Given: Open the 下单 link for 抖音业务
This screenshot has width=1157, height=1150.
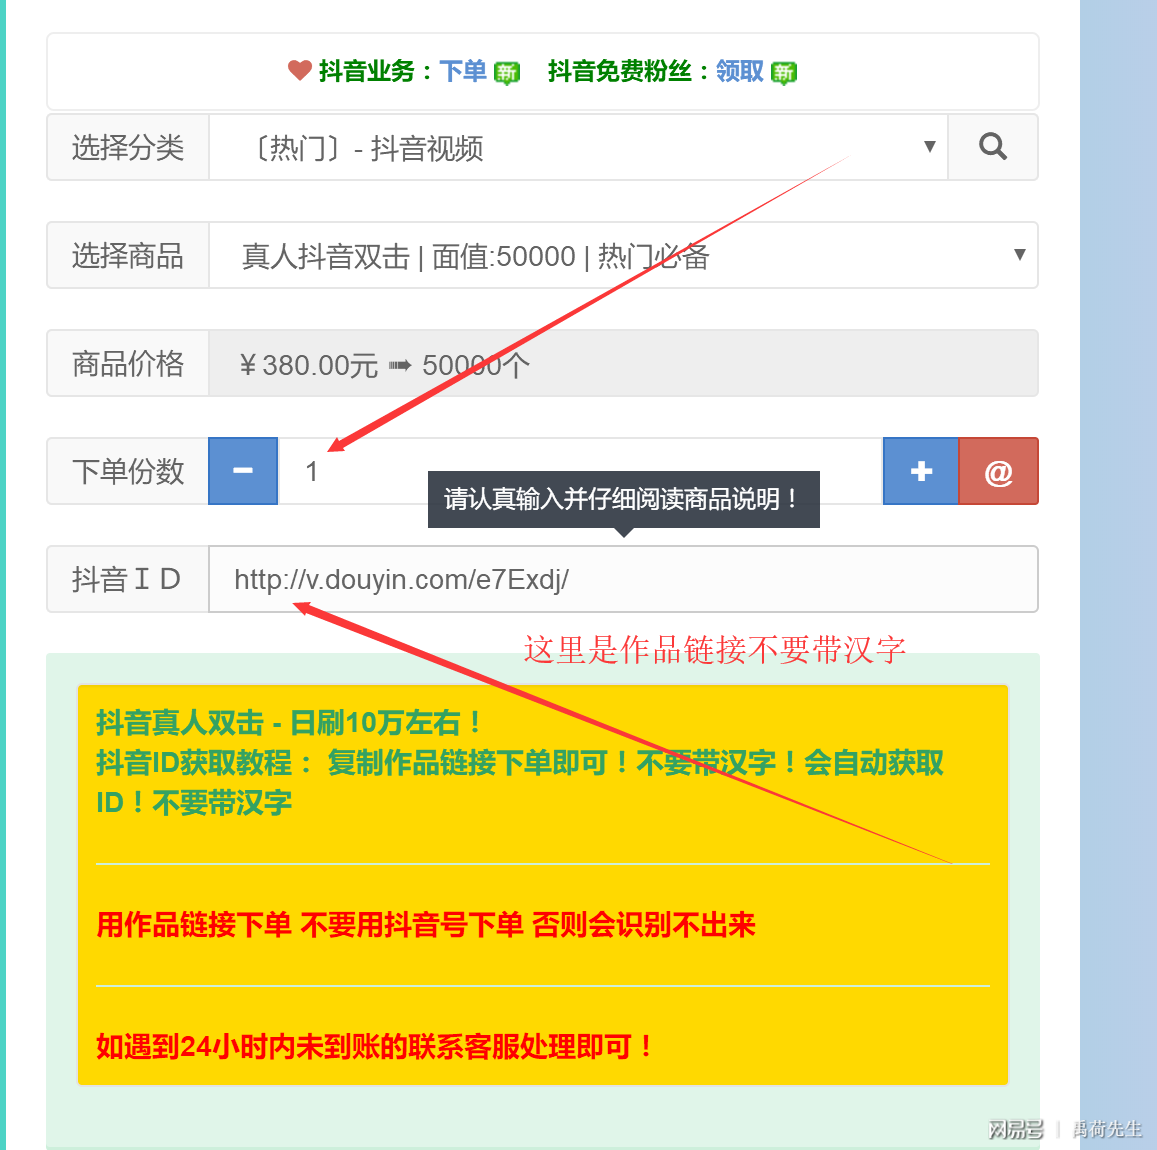Looking at the screenshot, I should [x=463, y=71].
